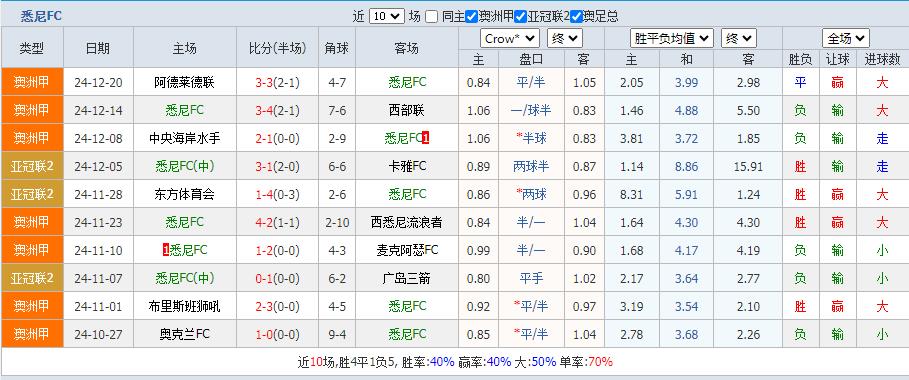Screen dimensions: 909x380
Task: Click the 亚冠联2 league cell for 24-12-05
Action: point(32,166)
